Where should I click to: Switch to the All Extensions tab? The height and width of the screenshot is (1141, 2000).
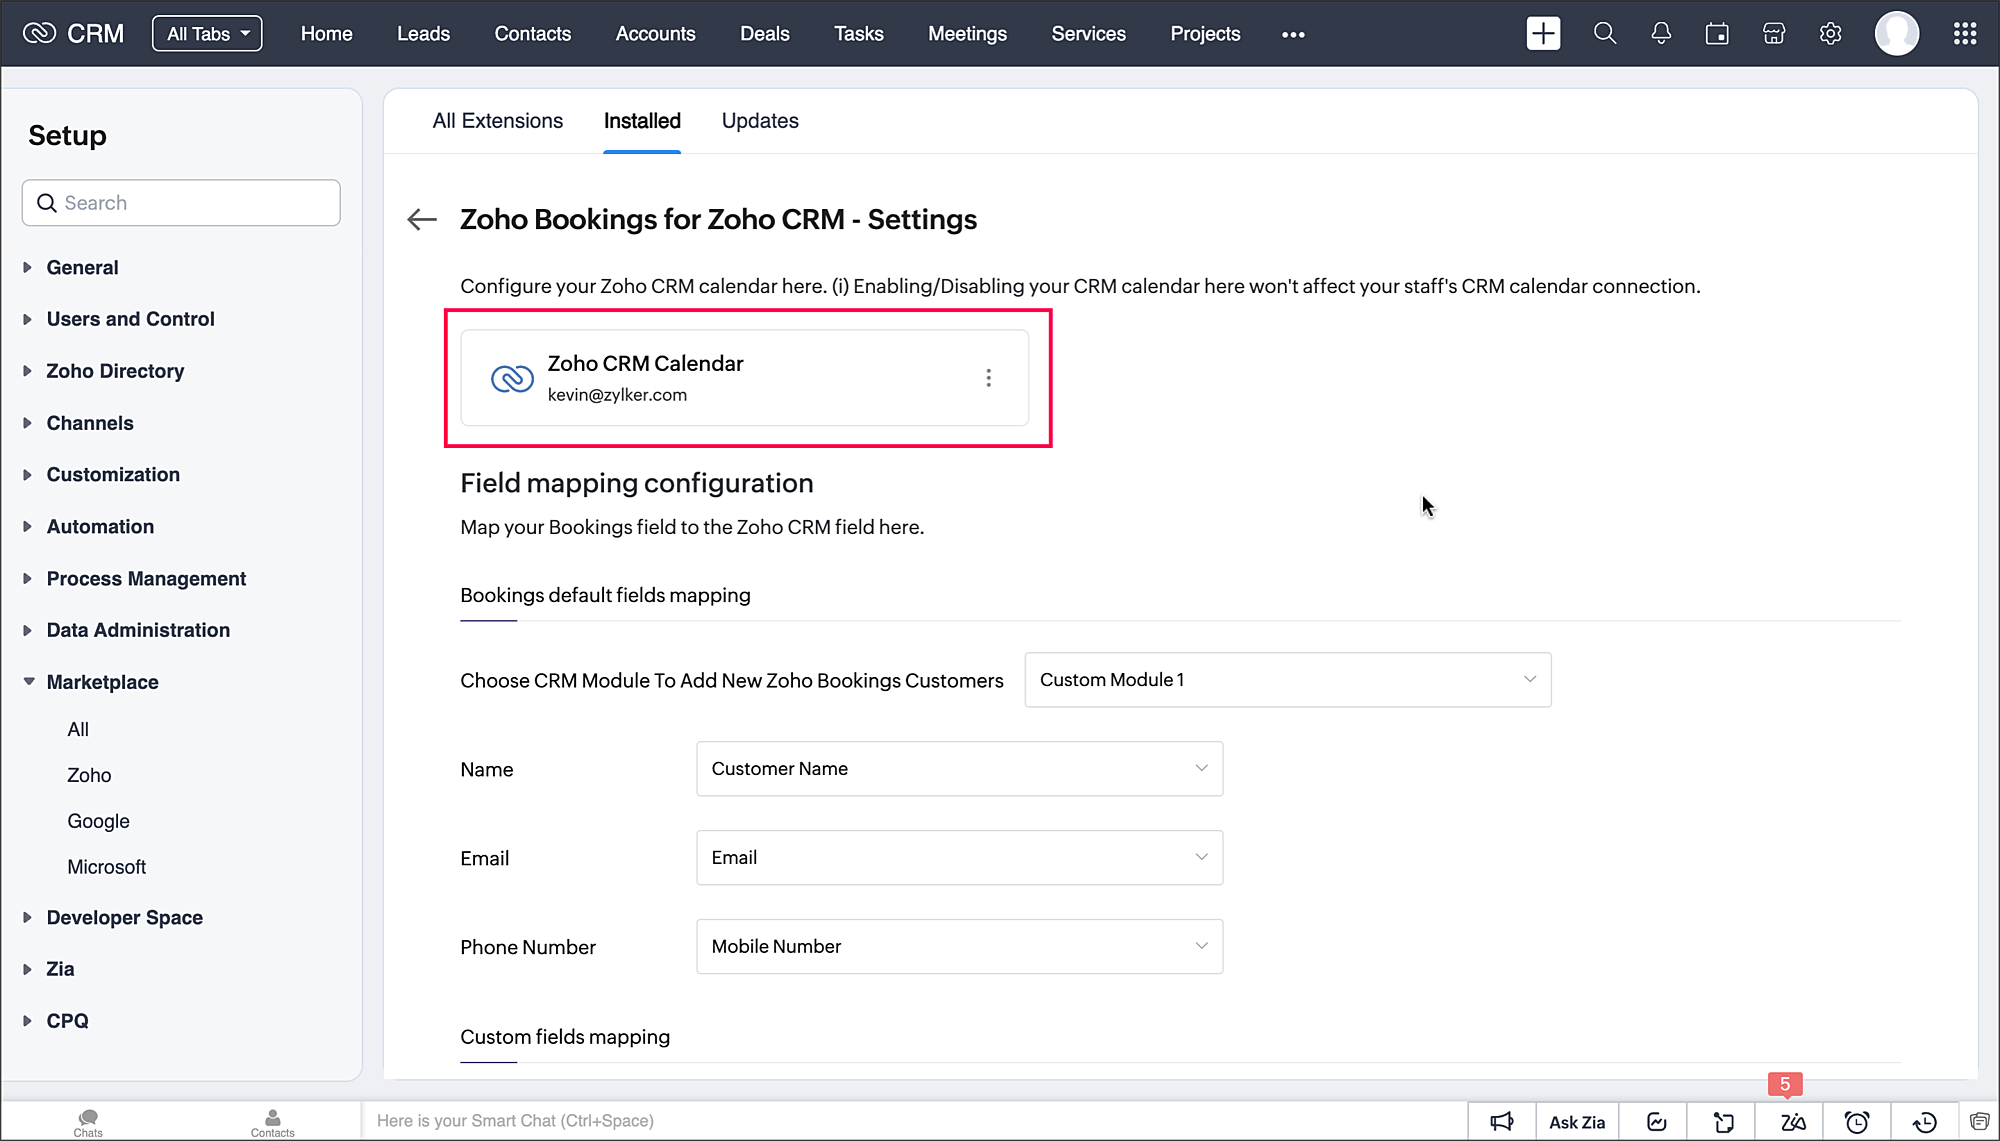(497, 121)
